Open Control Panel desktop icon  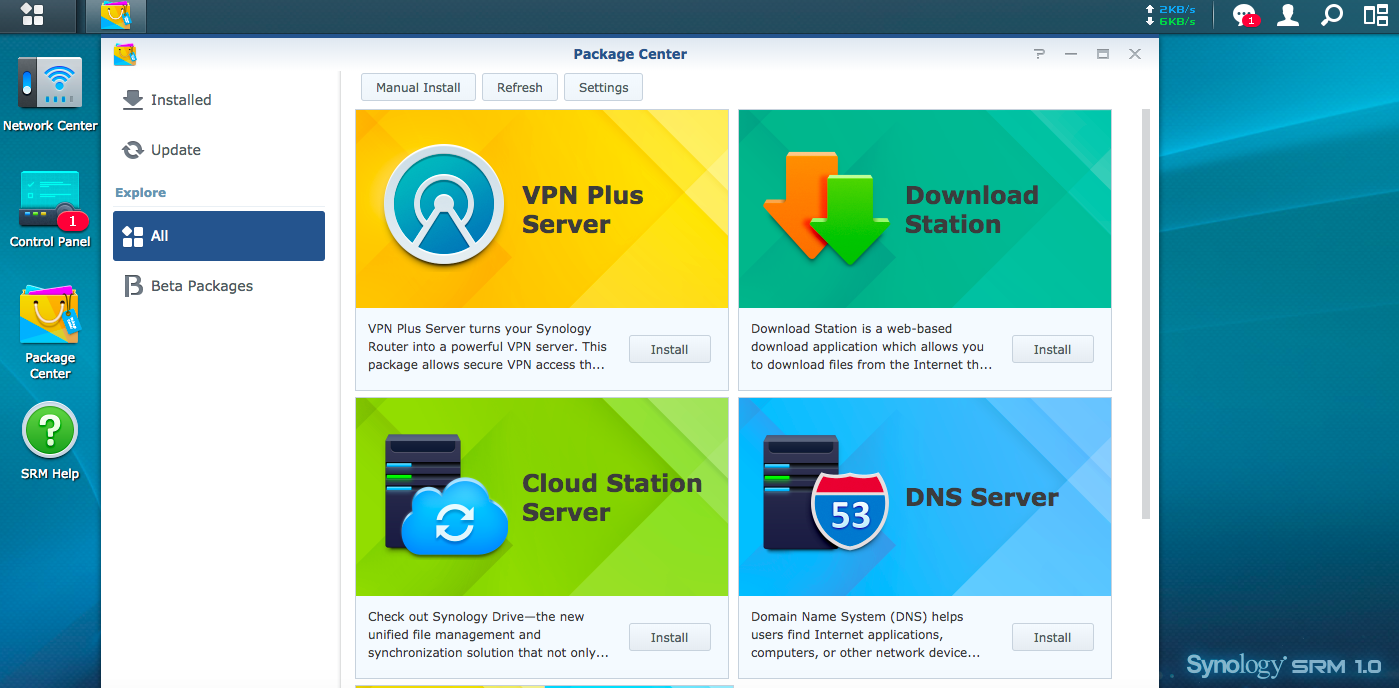click(x=50, y=211)
